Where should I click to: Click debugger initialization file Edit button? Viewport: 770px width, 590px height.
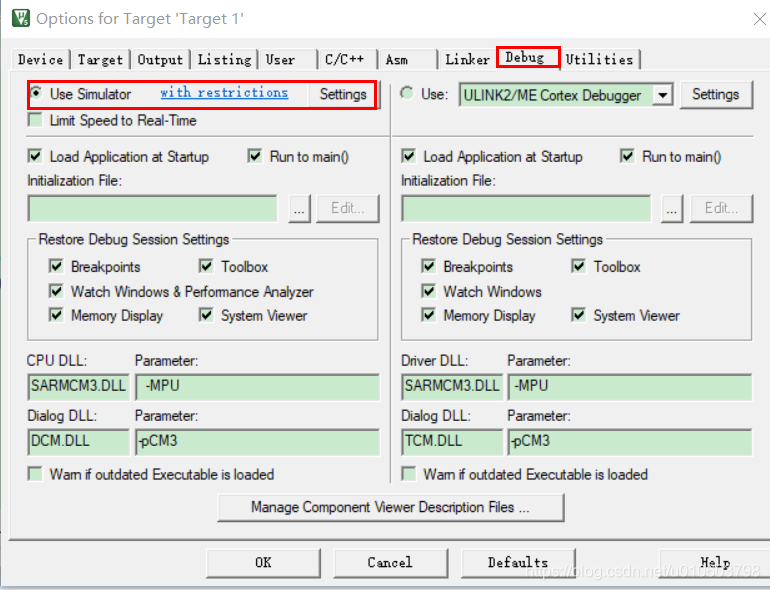point(721,209)
